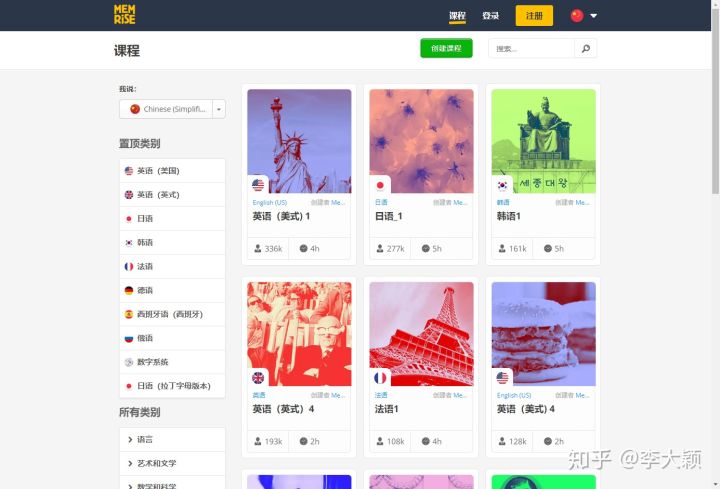Click the learners icon showing 128k

pyautogui.click(x=502, y=441)
